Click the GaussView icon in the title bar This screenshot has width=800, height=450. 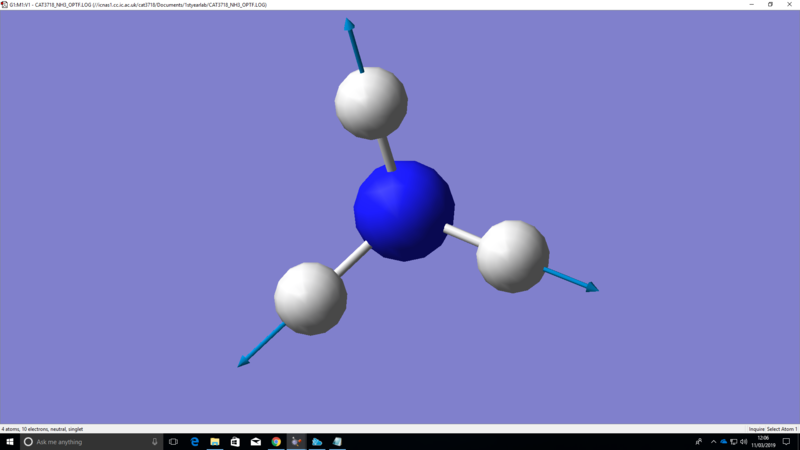click(5, 5)
